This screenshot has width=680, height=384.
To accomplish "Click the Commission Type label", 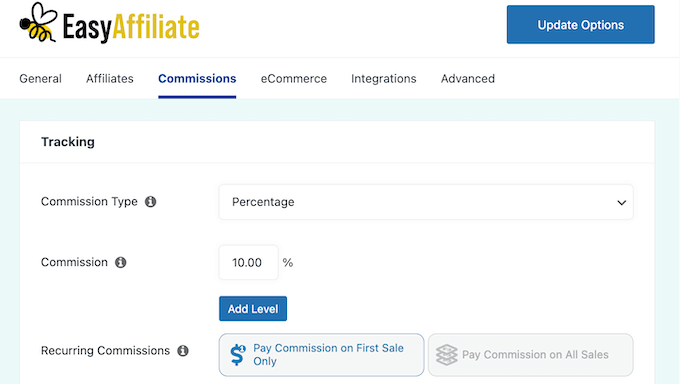I will (x=89, y=202).
